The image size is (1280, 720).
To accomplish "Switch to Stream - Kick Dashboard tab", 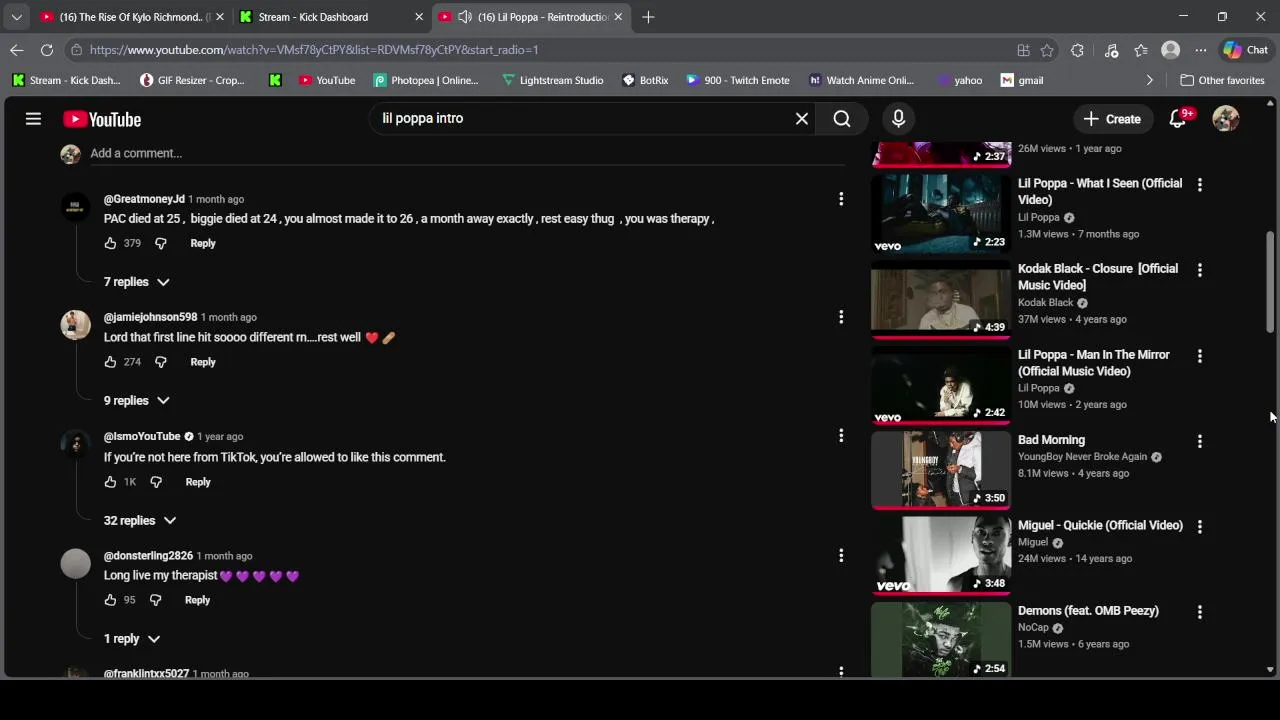I will point(331,17).
